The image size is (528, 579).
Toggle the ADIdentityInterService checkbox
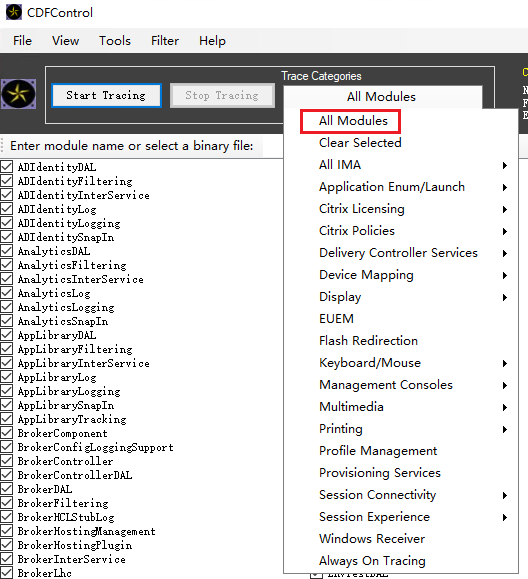pos(7,195)
